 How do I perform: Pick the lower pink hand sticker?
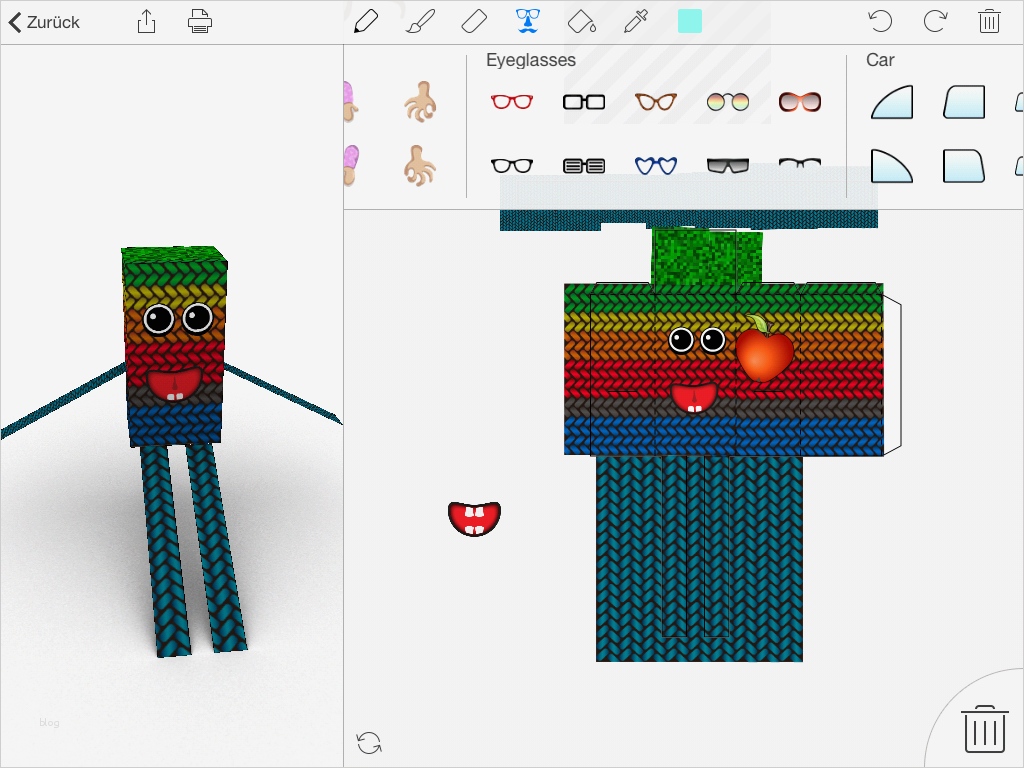[x=351, y=166]
